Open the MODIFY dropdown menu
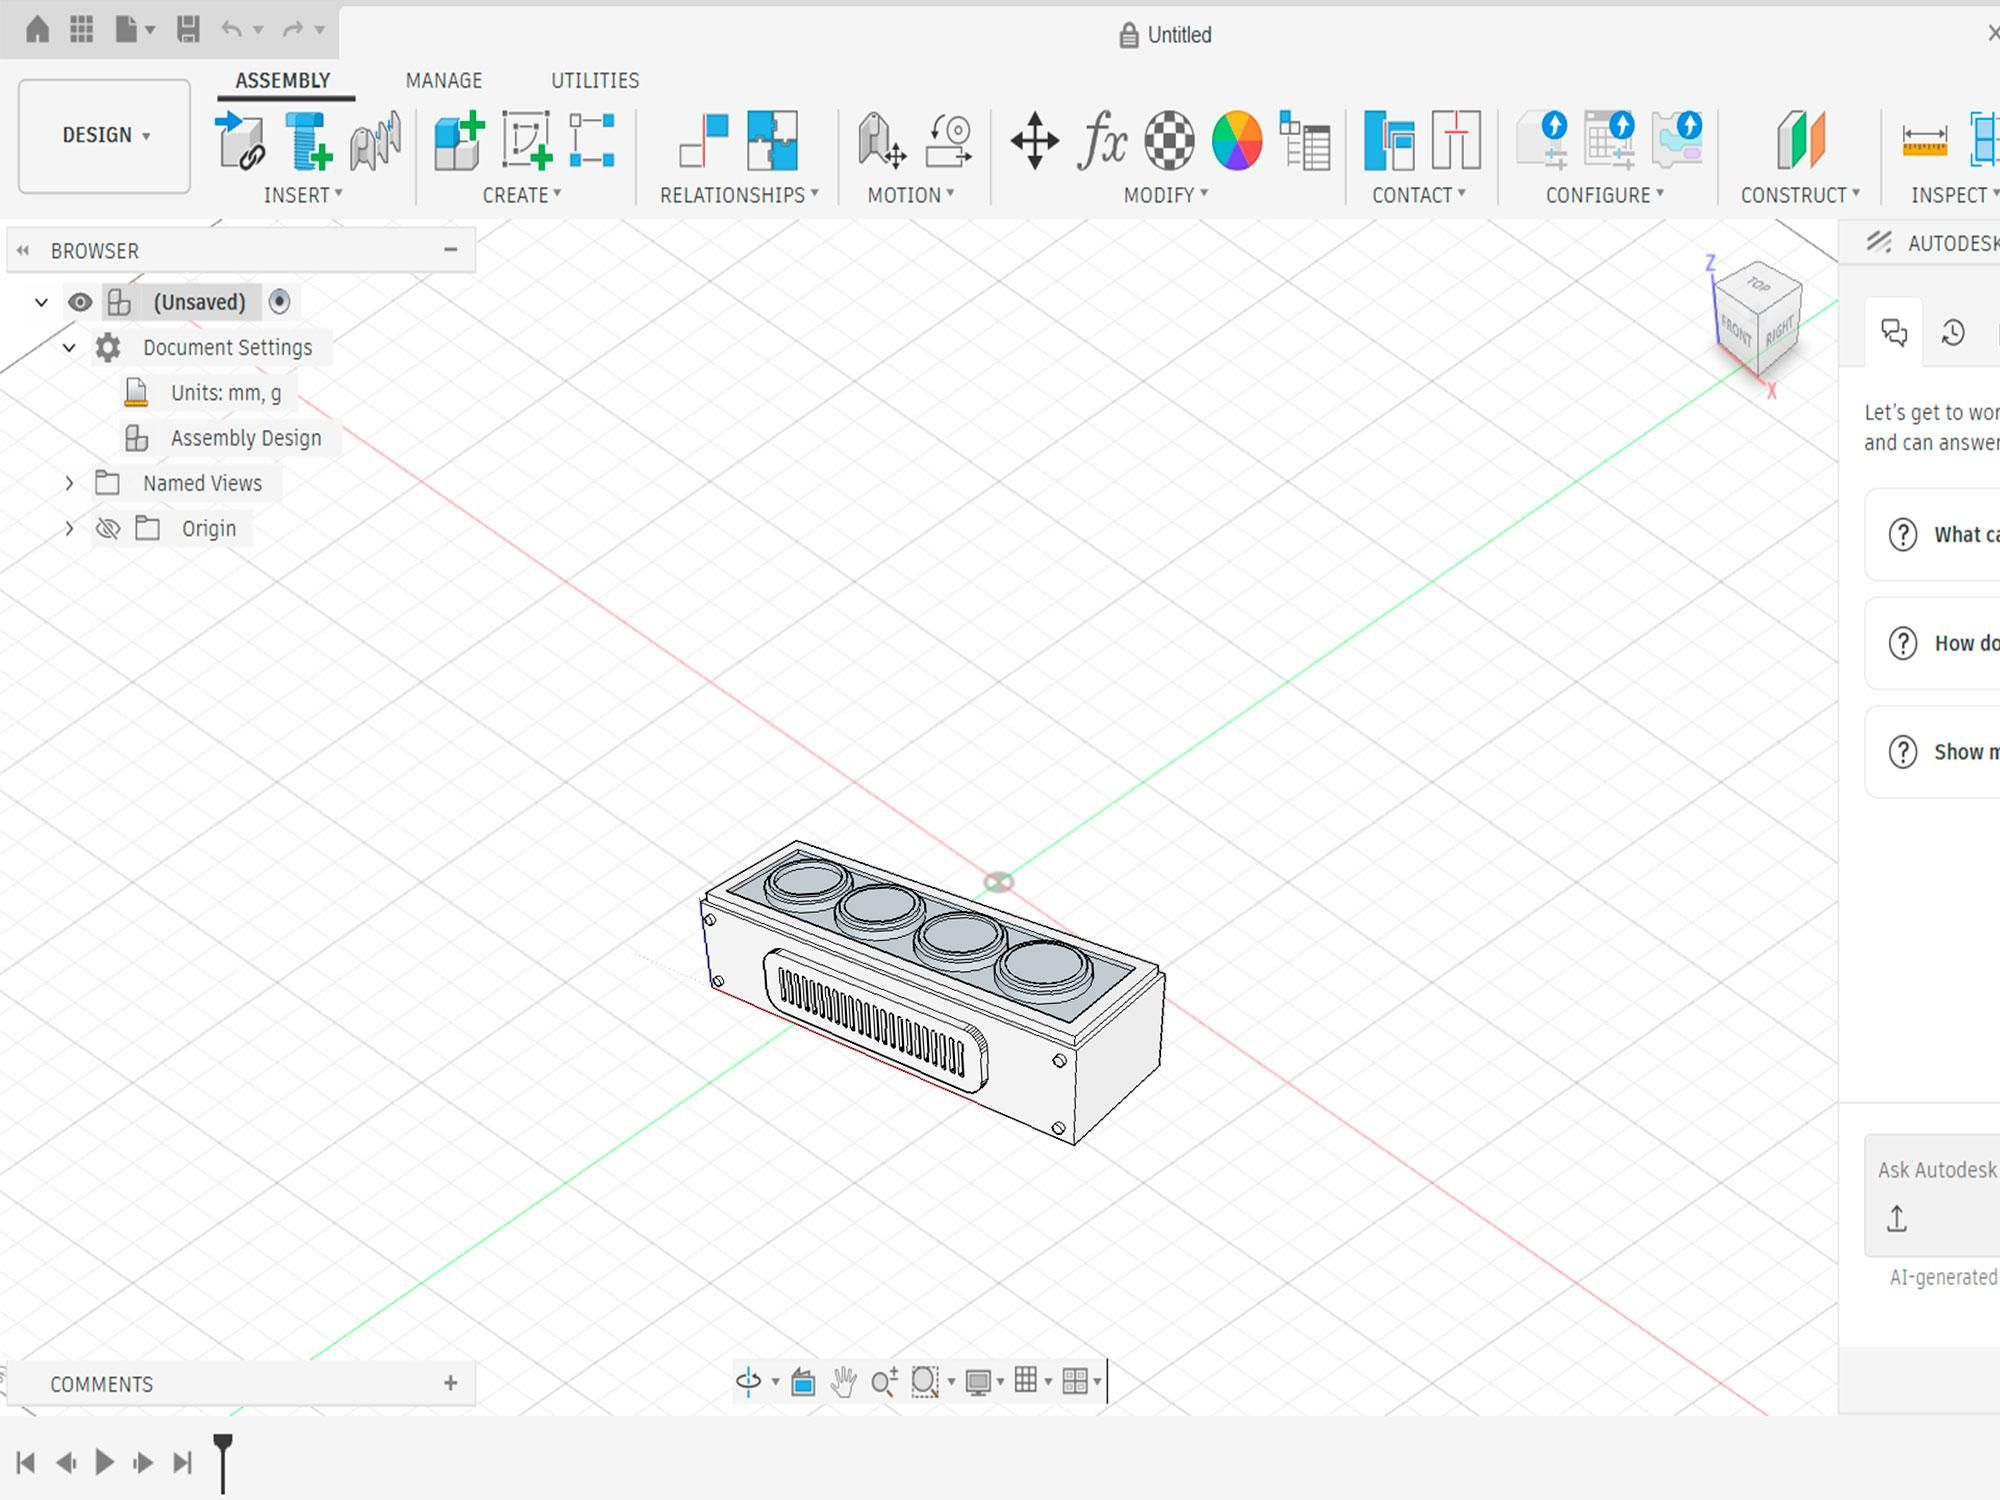Screen dimensions: 2000x1500 coord(1166,195)
